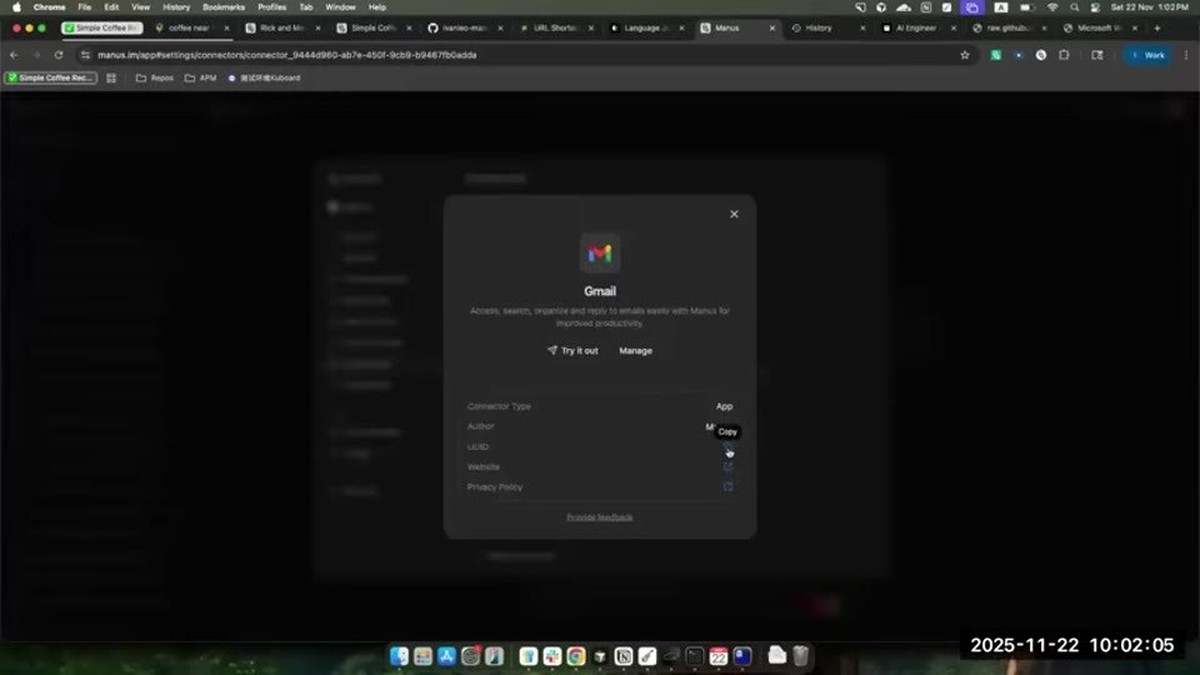Click the address bar URL field
This screenshot has width=1200, height=675.
point(515,55)
